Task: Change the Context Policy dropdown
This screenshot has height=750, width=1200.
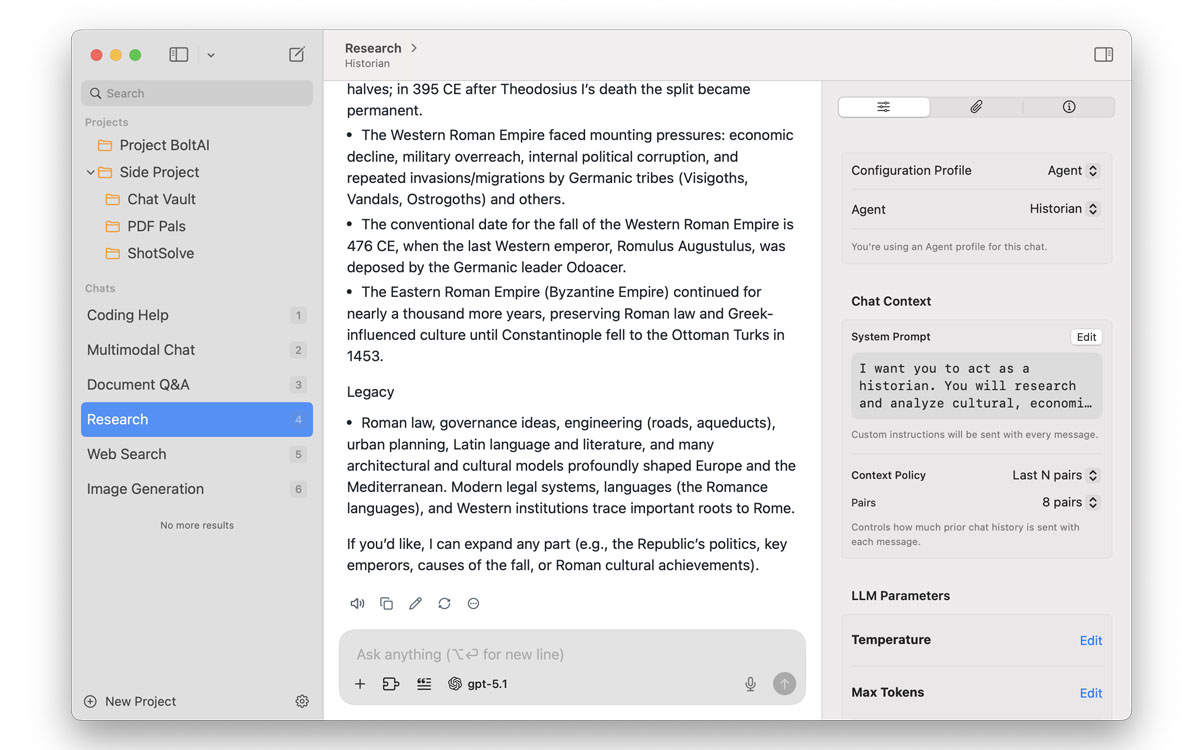Action: tap(1055, 476)
